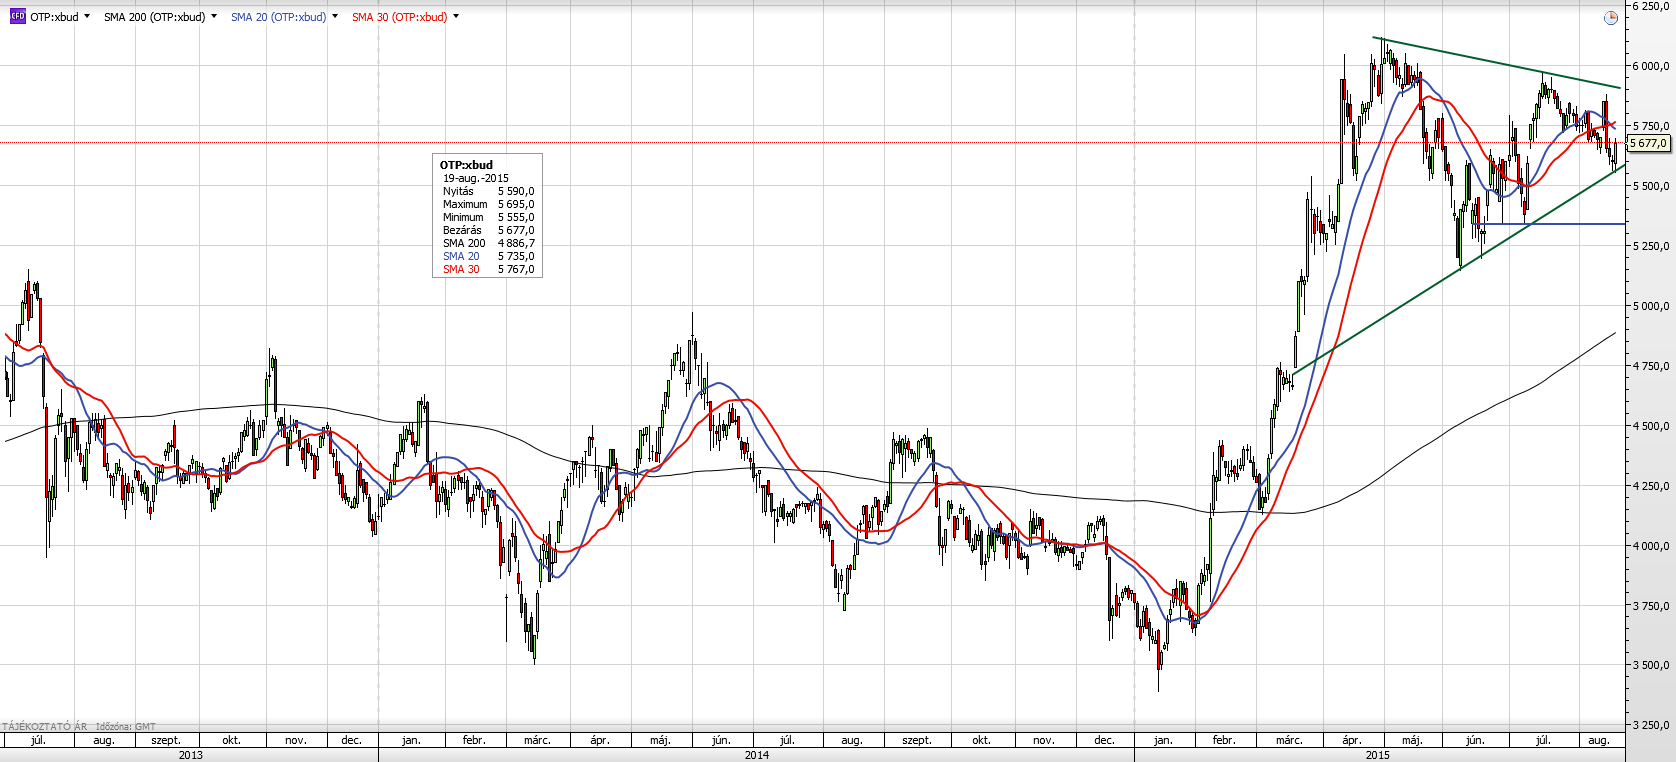Viewport: 1676px width, 762px height.
Task: Click the 2013 year label on time axis
Action: point(190,755)
